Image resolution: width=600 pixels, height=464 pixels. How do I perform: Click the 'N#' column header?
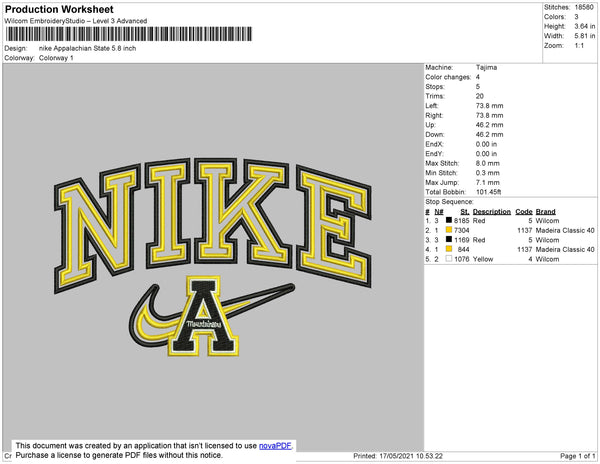coord(439,211)
